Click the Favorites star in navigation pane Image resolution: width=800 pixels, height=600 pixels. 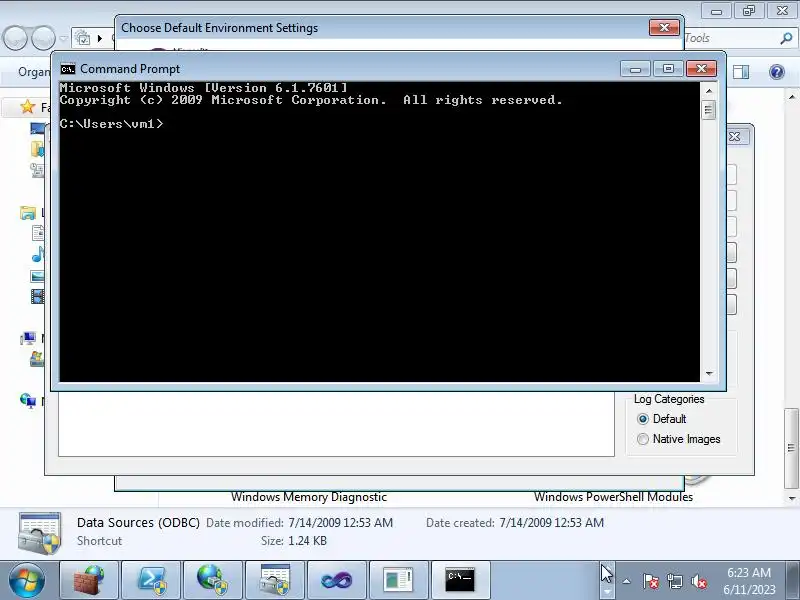(x=27, y=107)
